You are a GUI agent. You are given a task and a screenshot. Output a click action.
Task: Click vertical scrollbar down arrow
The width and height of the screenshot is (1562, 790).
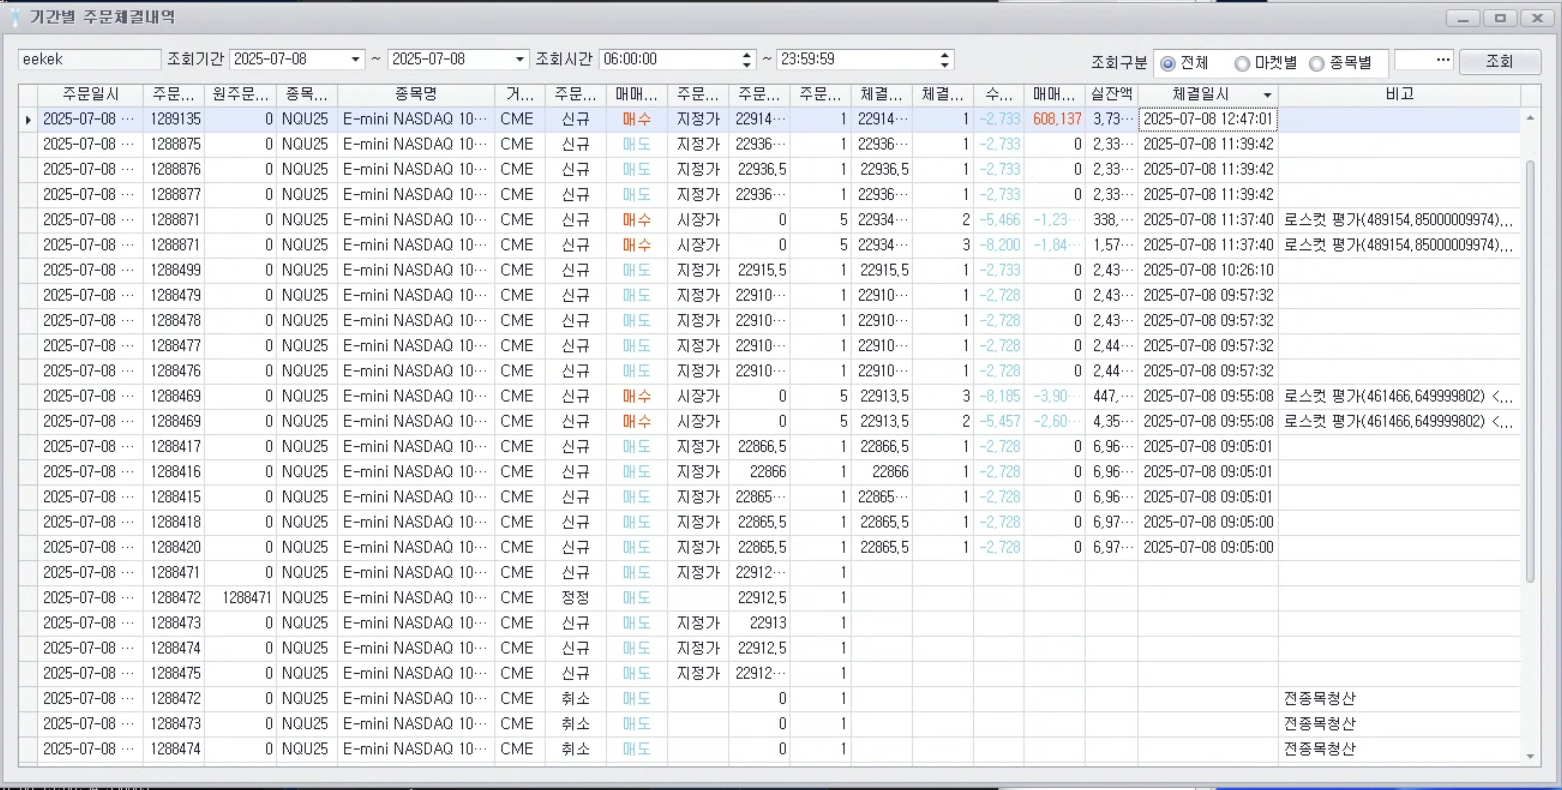point(1529,757)
